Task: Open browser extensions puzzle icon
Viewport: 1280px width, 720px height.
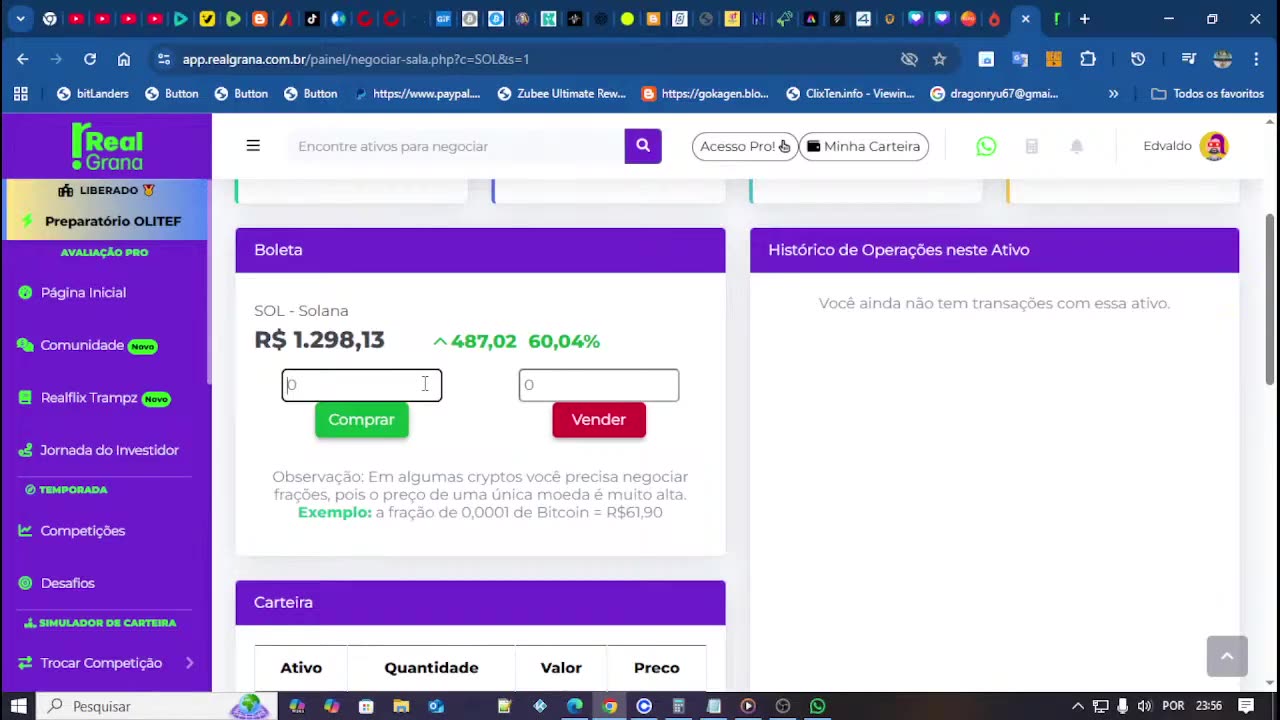Action: point(1088,59)
